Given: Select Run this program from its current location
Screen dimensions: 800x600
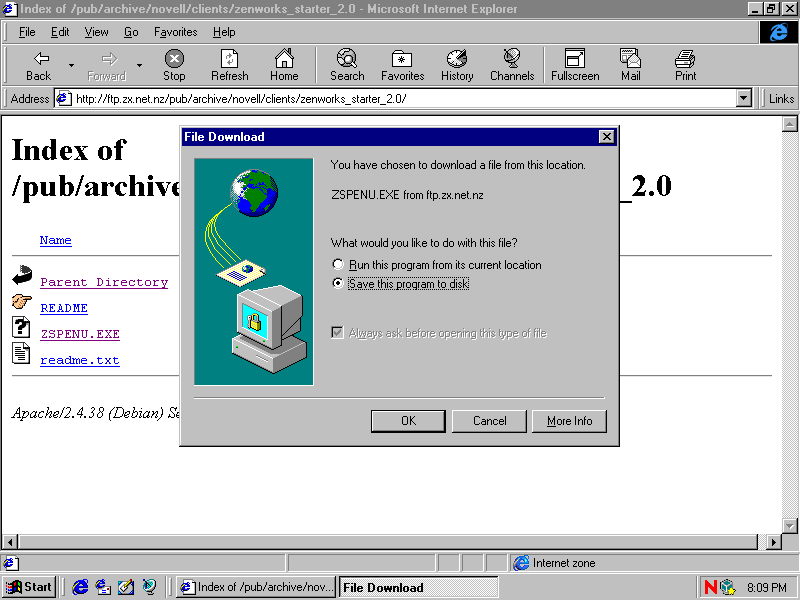Looking at the screenshot, I should click(x=437, y=265).
